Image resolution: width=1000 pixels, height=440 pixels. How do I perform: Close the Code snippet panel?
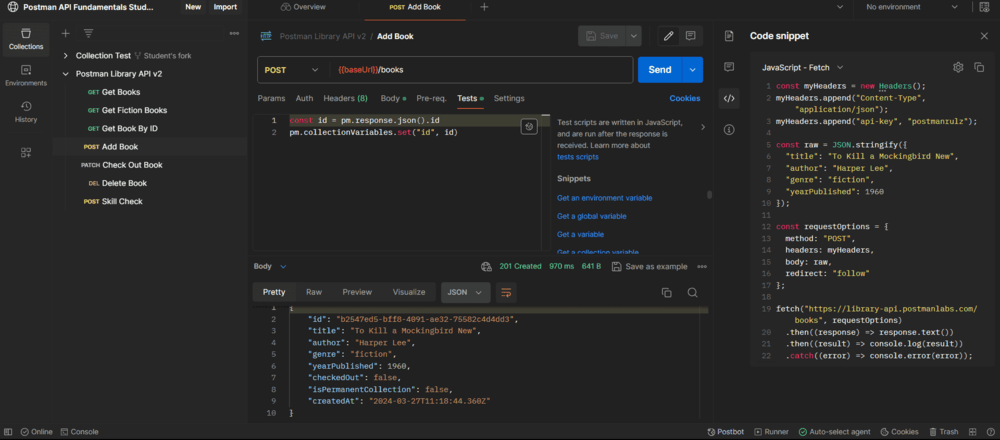pyautogui.click(x=983, y=36)
